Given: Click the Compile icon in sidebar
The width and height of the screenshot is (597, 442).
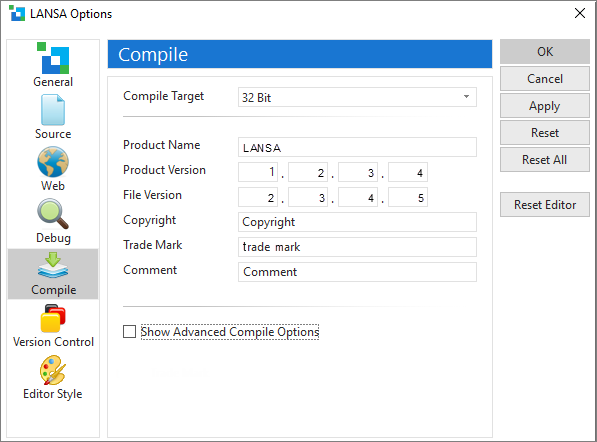Looking at the screenshot, I should point(53,265).
